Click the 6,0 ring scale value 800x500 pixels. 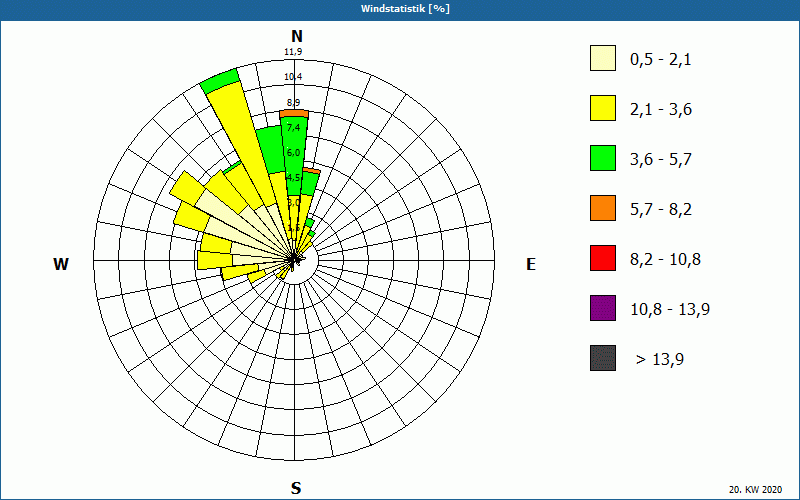[293, 153]
